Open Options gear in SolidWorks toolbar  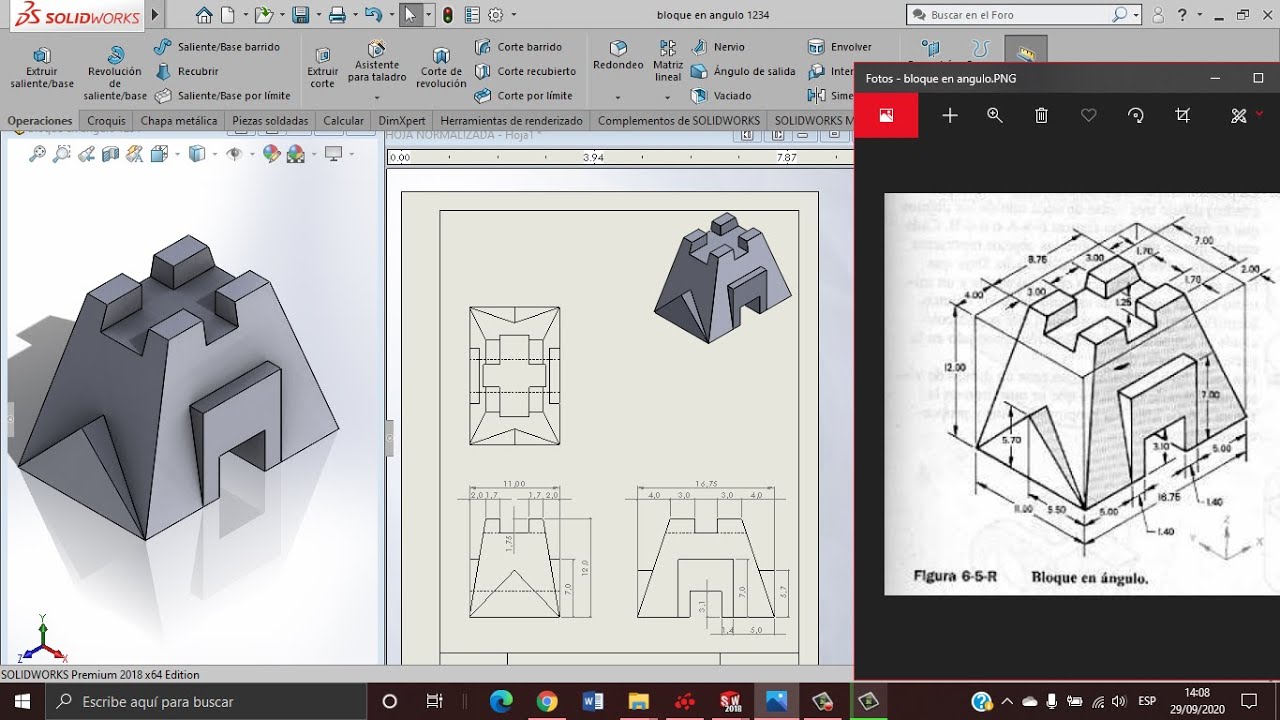[495, 15]
